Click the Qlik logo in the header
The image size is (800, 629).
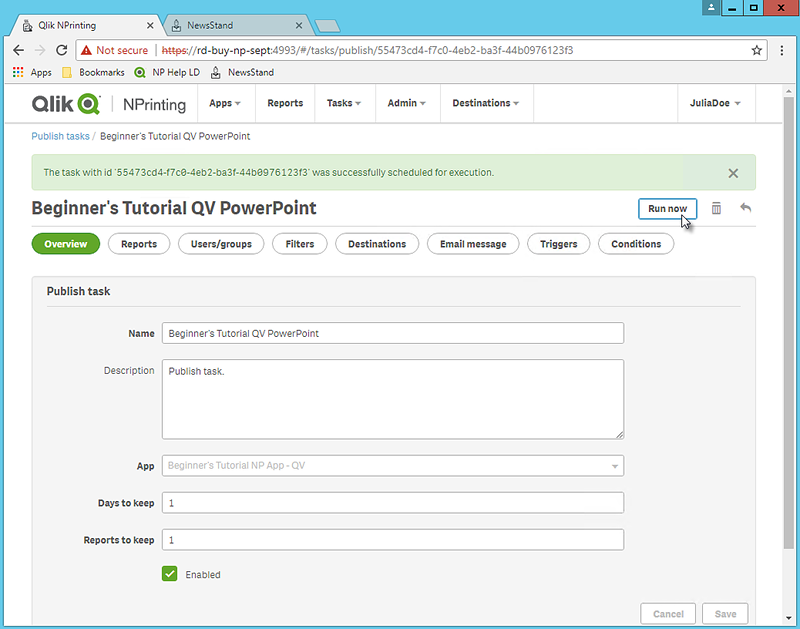pyautogui.click(x=66, y=103)
